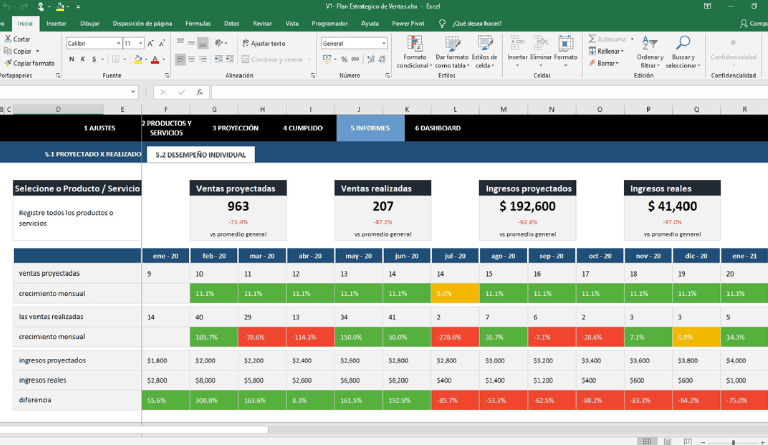Viewport: 768px width, 445px height.
Task: Decrease the indent
Action: 218,59
